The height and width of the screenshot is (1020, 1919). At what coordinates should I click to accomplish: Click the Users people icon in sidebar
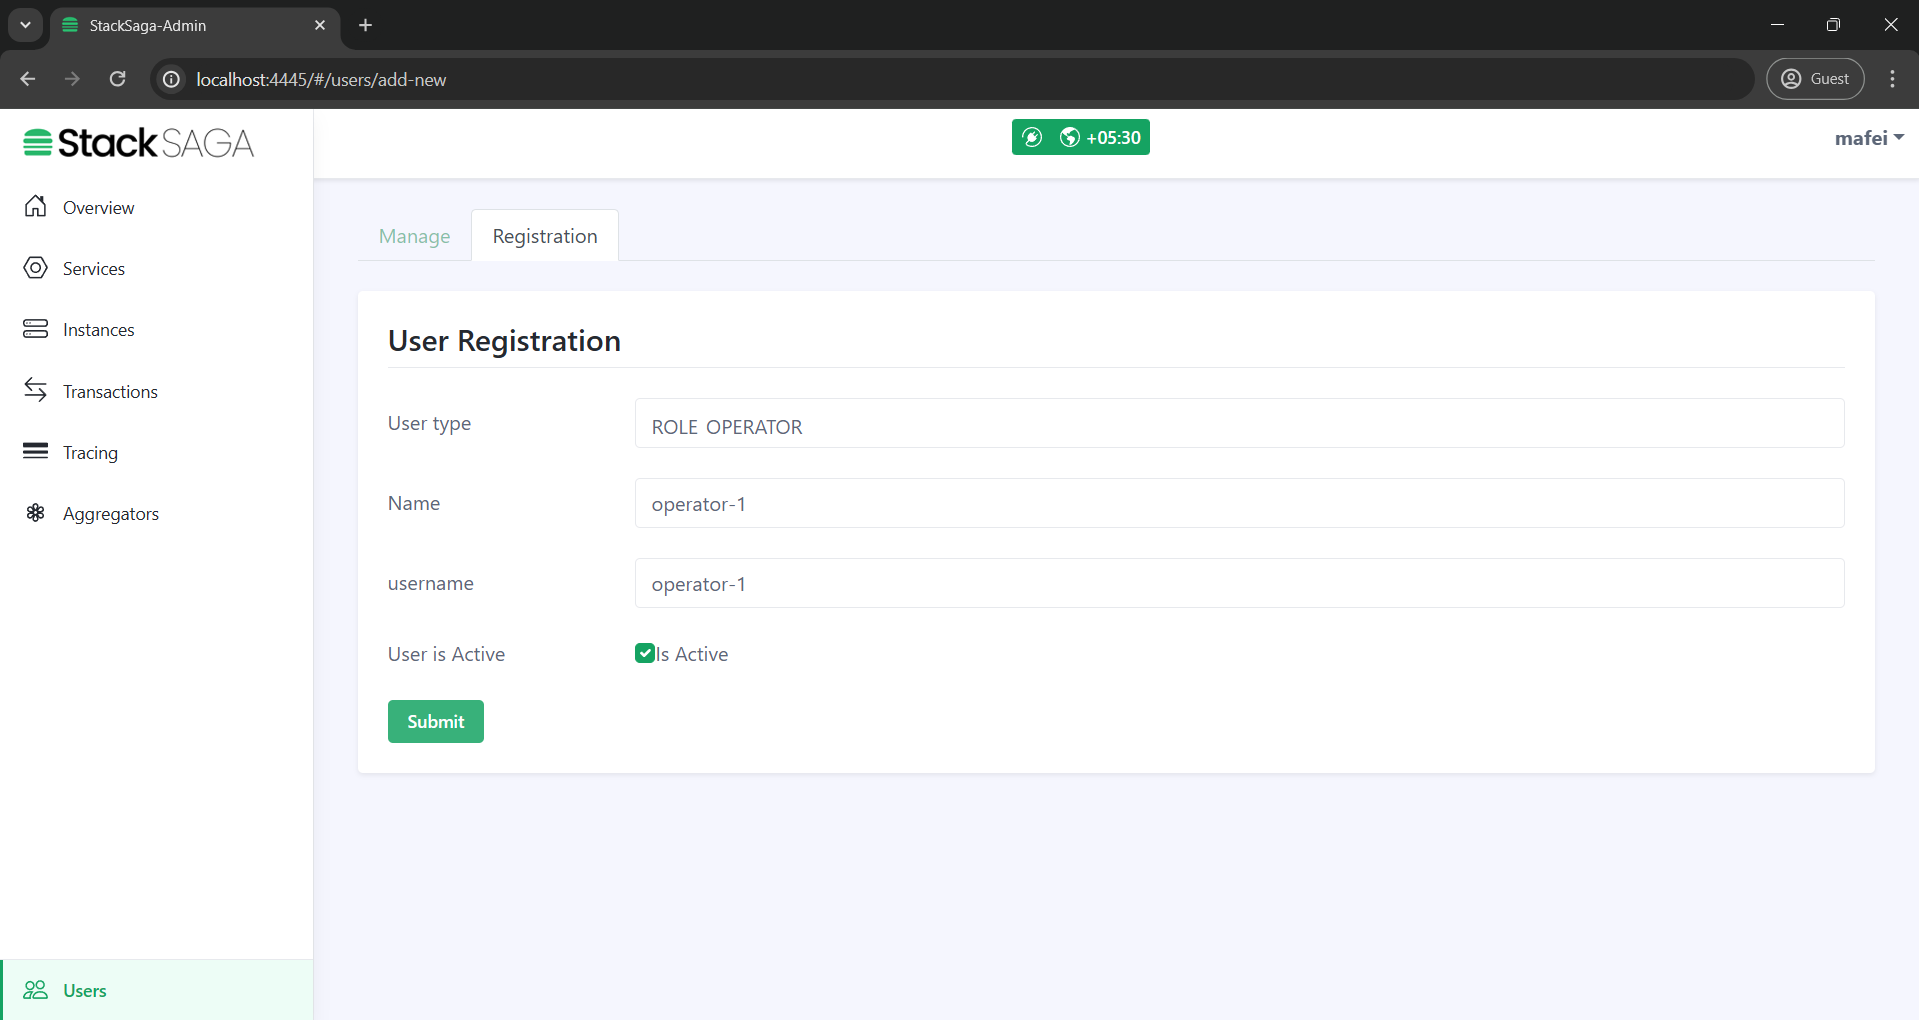pyautogui.click(x=36, y=990)
